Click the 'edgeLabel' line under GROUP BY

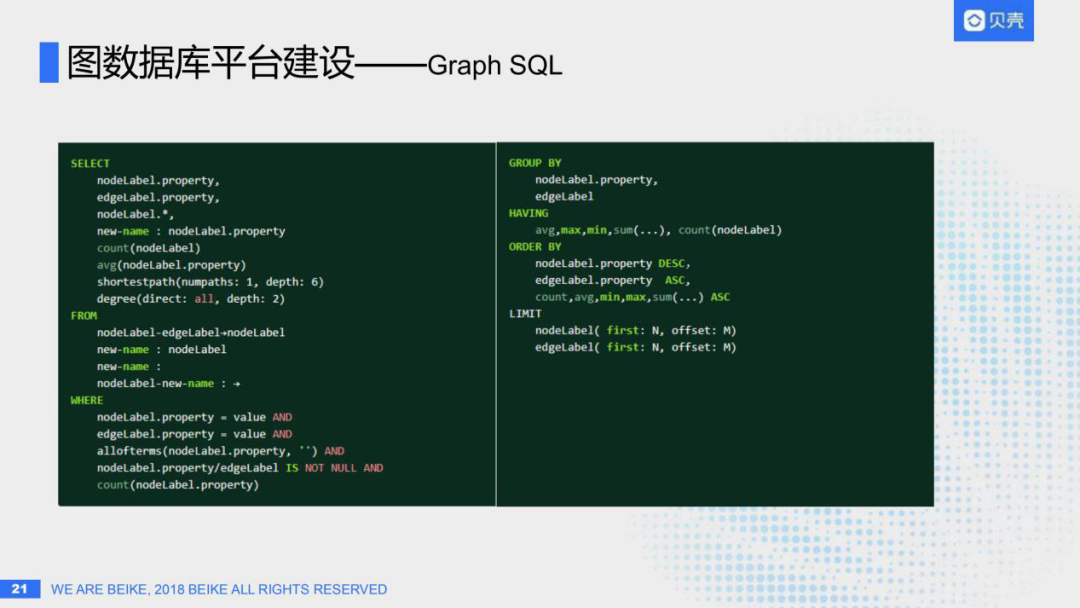click(x=564, y=196)
